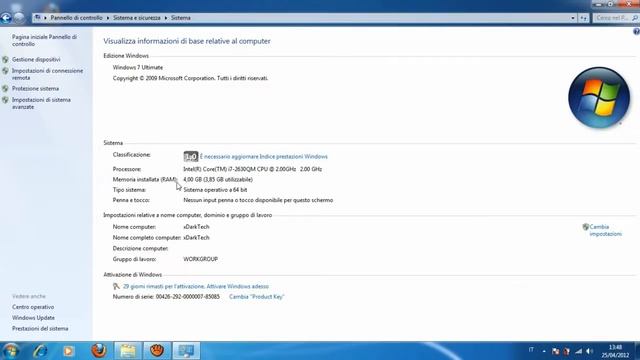Click the Windows logo image
The width and height of the screenshot is (640, 360).
pos(599,98)
